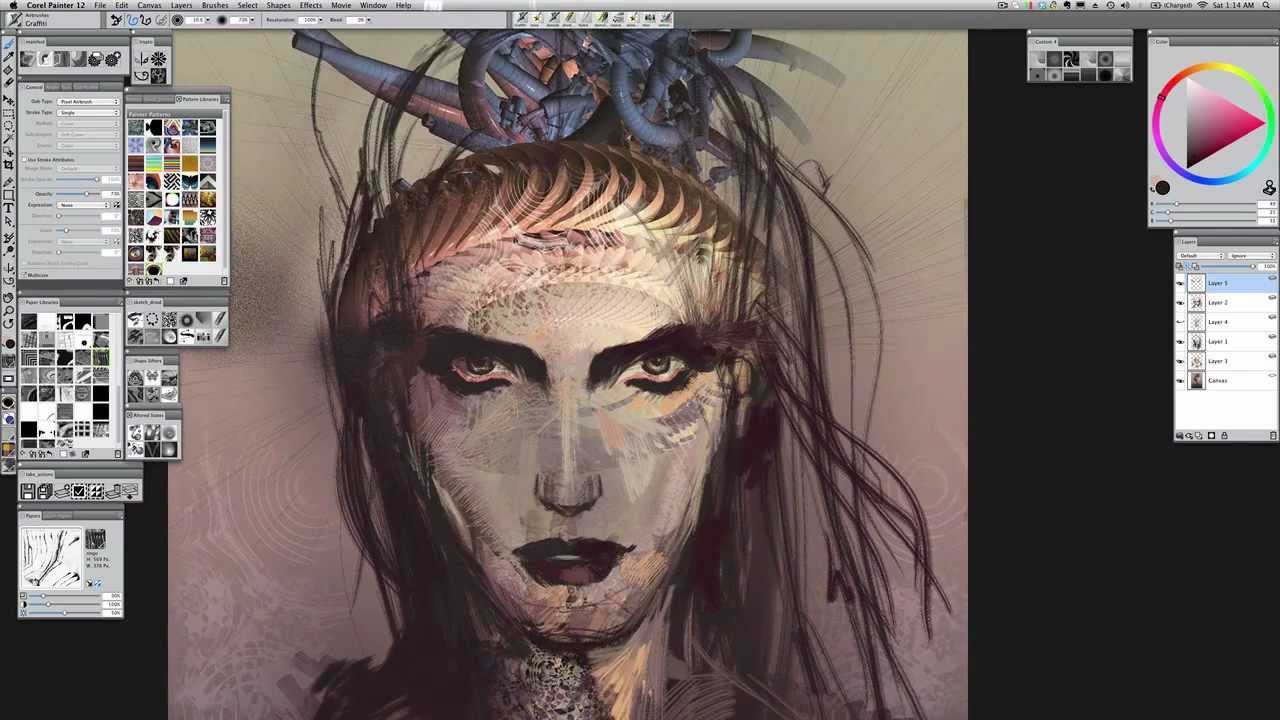
Task: Select the Paint Bucket tool
Action: pos(9,69)
